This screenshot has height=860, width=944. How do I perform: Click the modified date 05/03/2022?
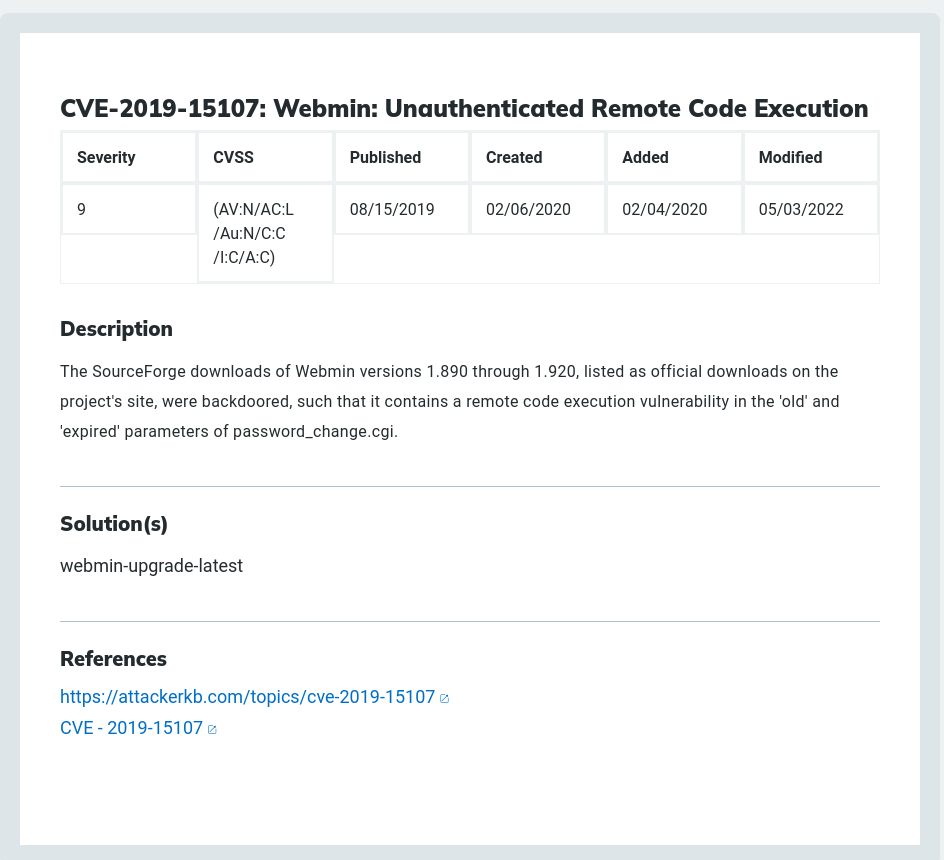point(801,210)
